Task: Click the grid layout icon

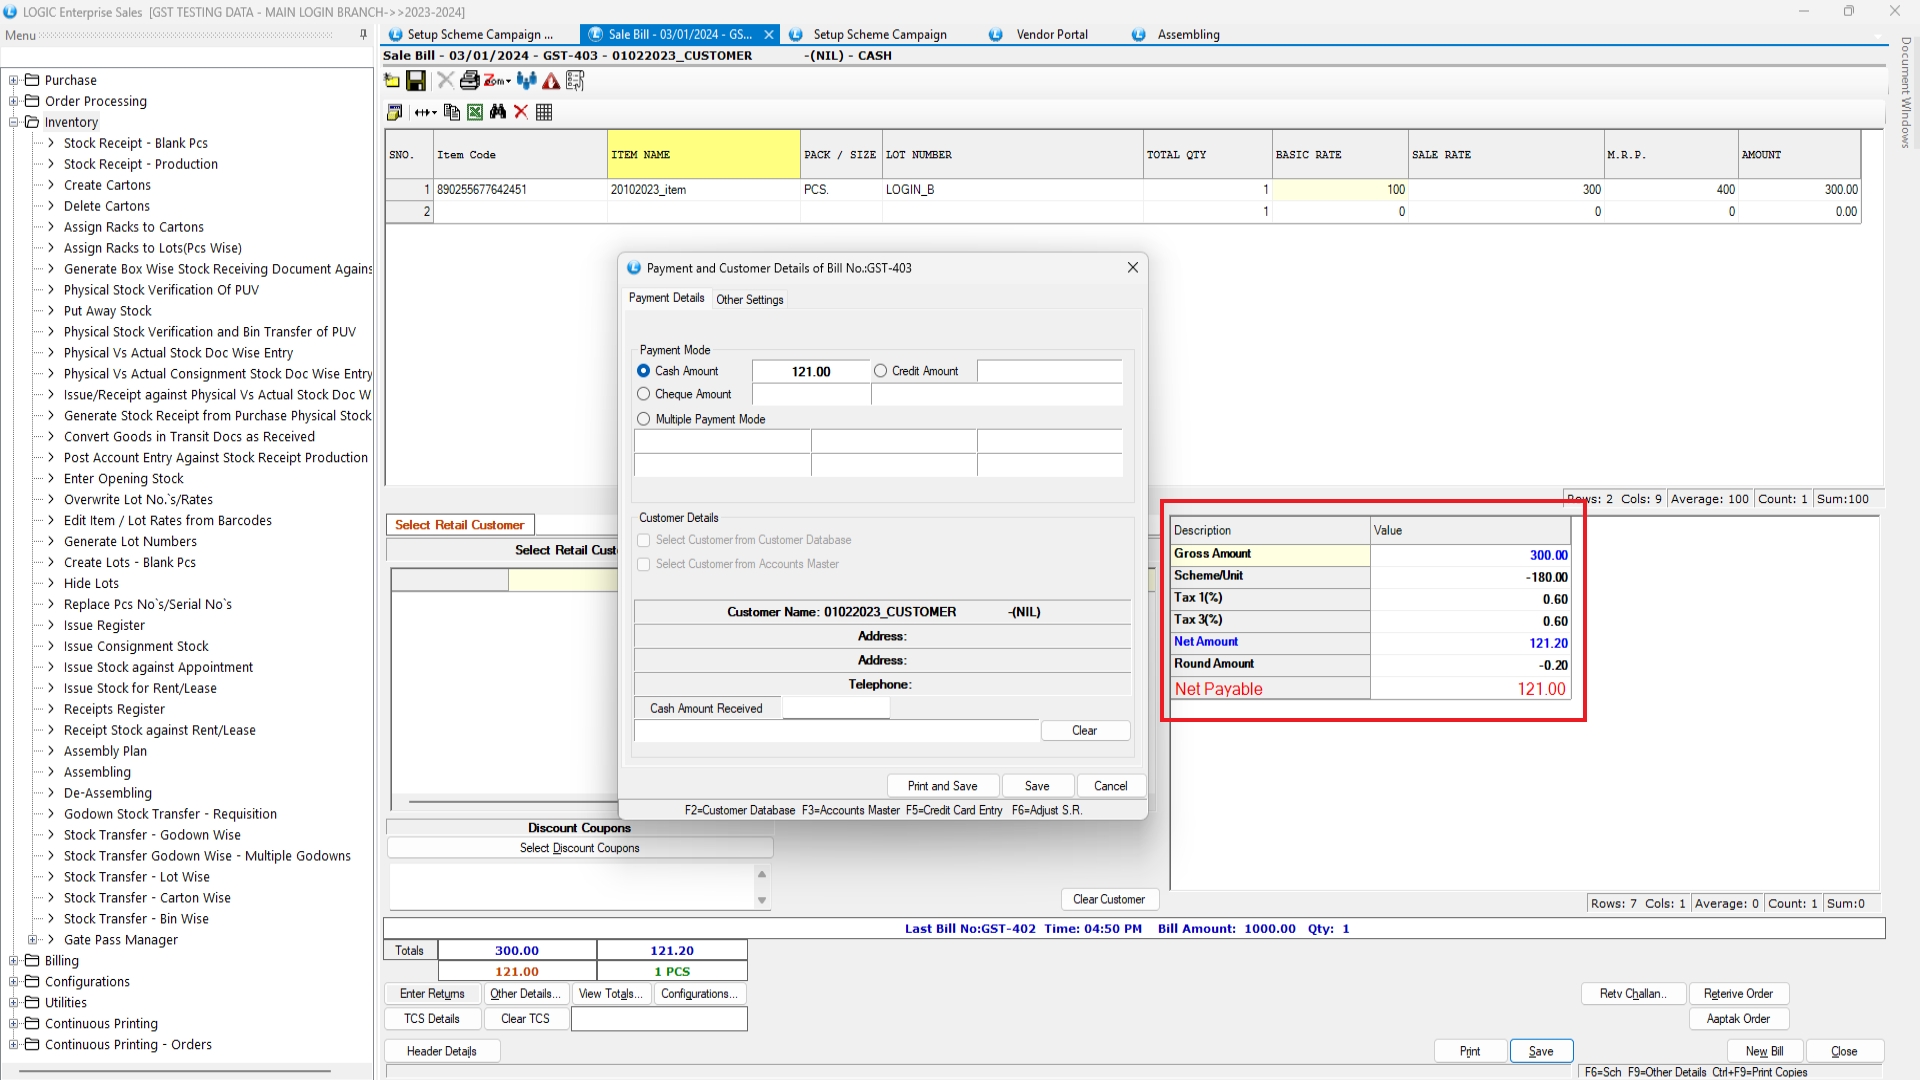Action: pos(544,112)
